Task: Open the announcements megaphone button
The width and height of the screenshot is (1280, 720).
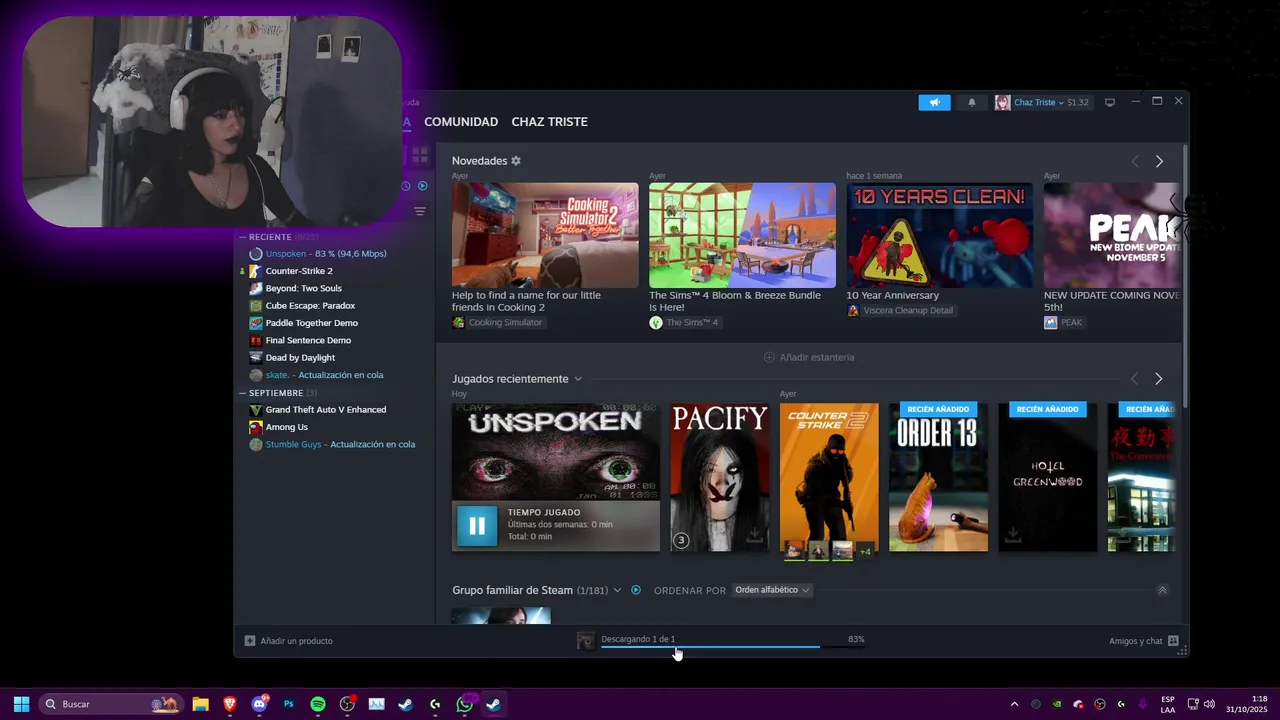Action: point(934,102)
